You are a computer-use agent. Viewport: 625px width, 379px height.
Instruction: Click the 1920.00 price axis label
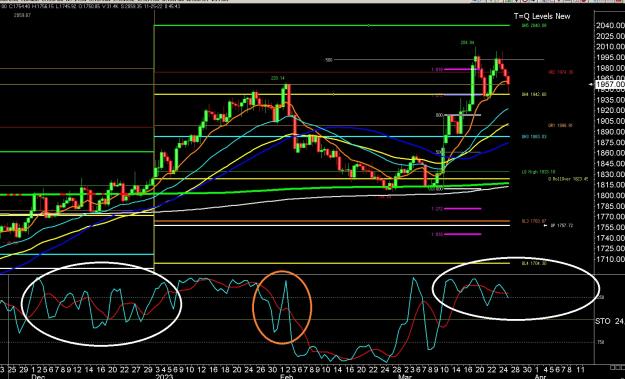coord(610,110)
